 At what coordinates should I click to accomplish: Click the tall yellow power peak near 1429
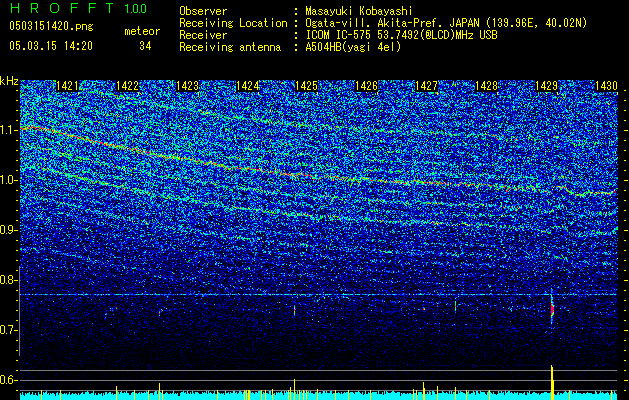[x=552, y=382]
